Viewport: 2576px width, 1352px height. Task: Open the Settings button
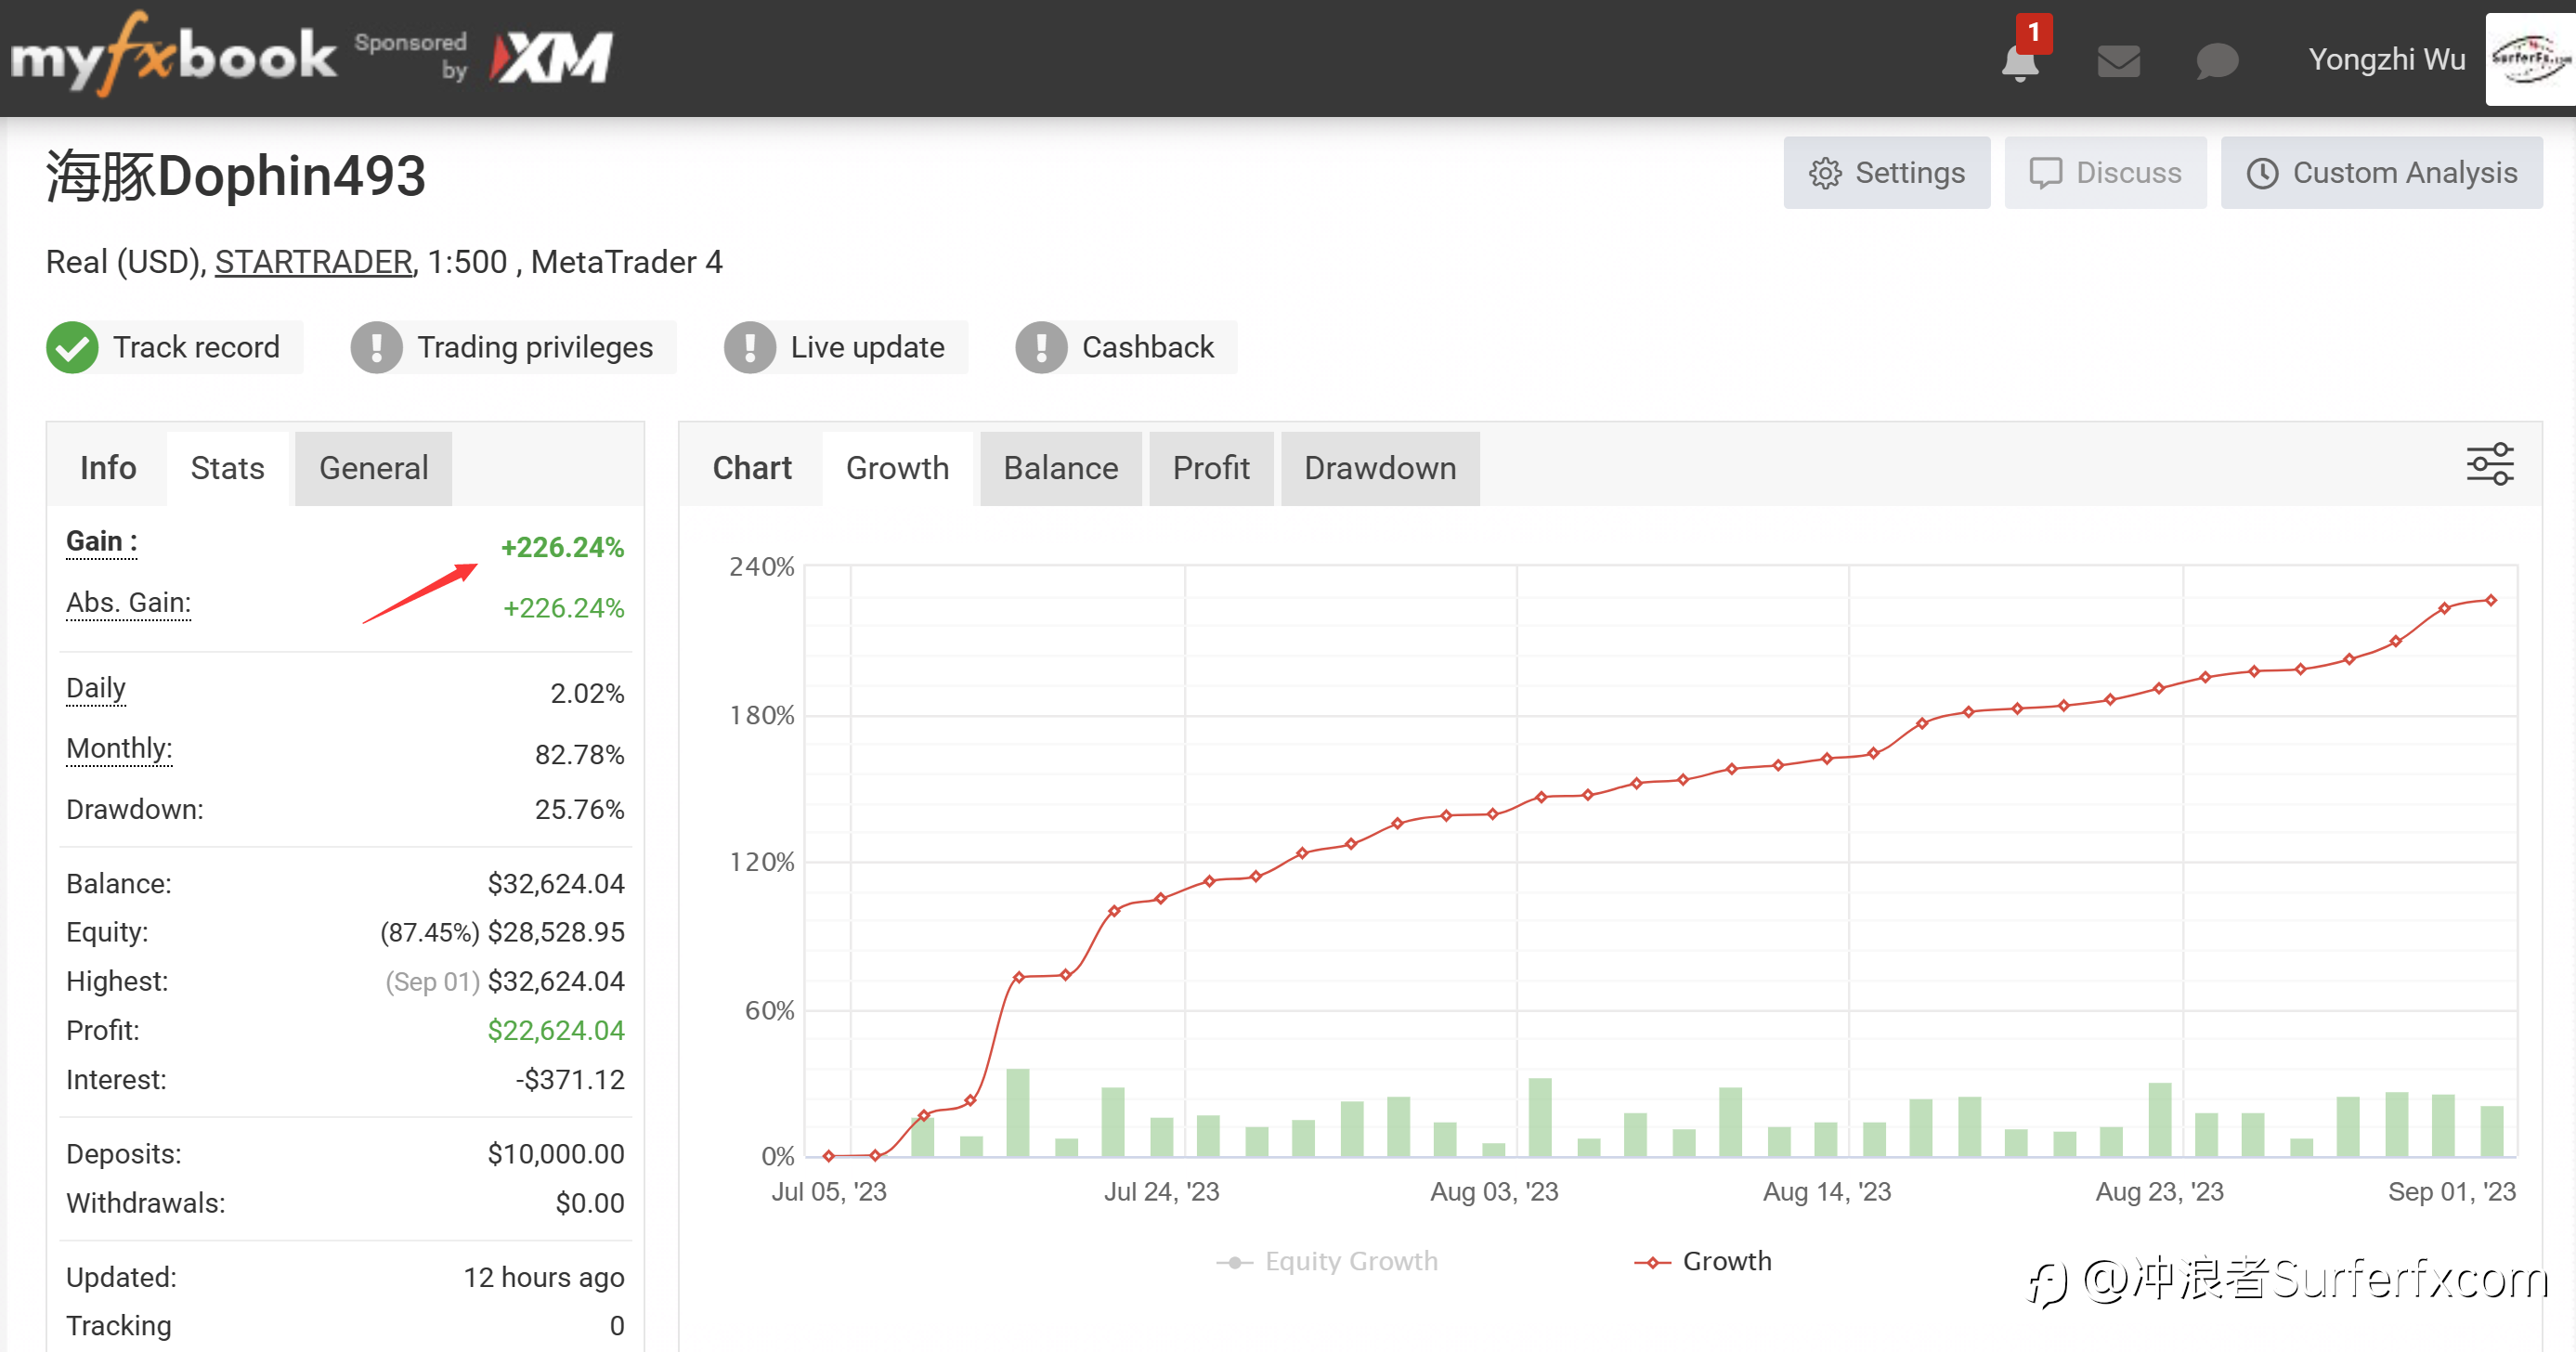1886,173
